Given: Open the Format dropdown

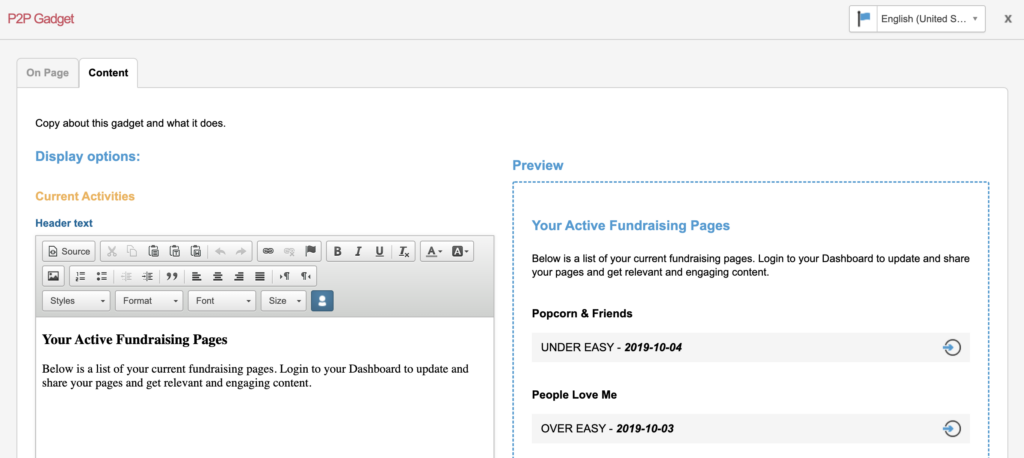Looking at the screenshot, I should [149, 300].
